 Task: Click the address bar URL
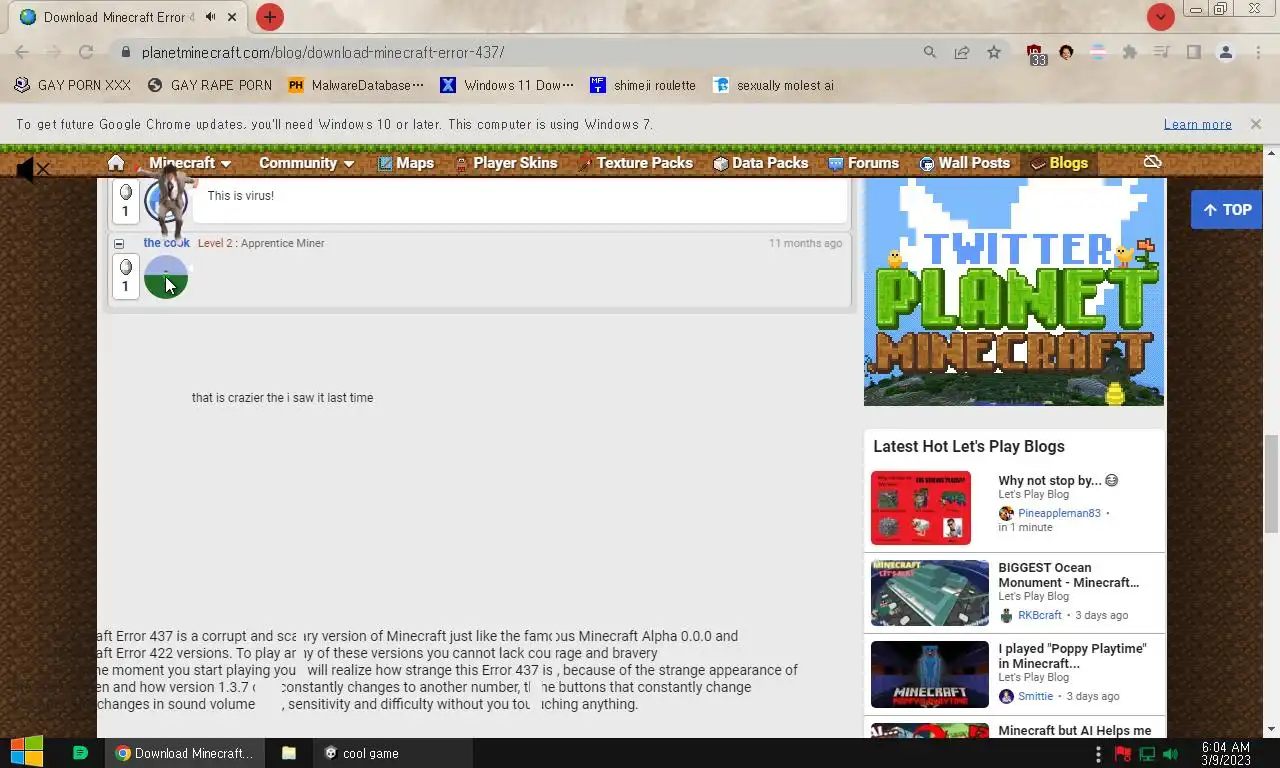coord(323,52)
